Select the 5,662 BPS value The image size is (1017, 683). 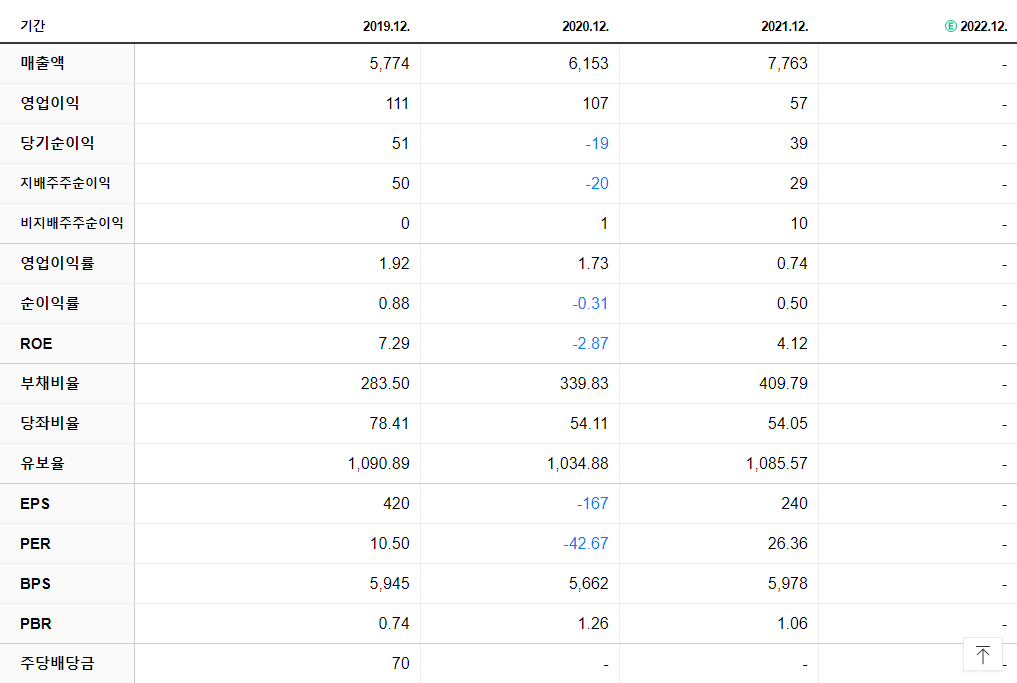[588, 584]
